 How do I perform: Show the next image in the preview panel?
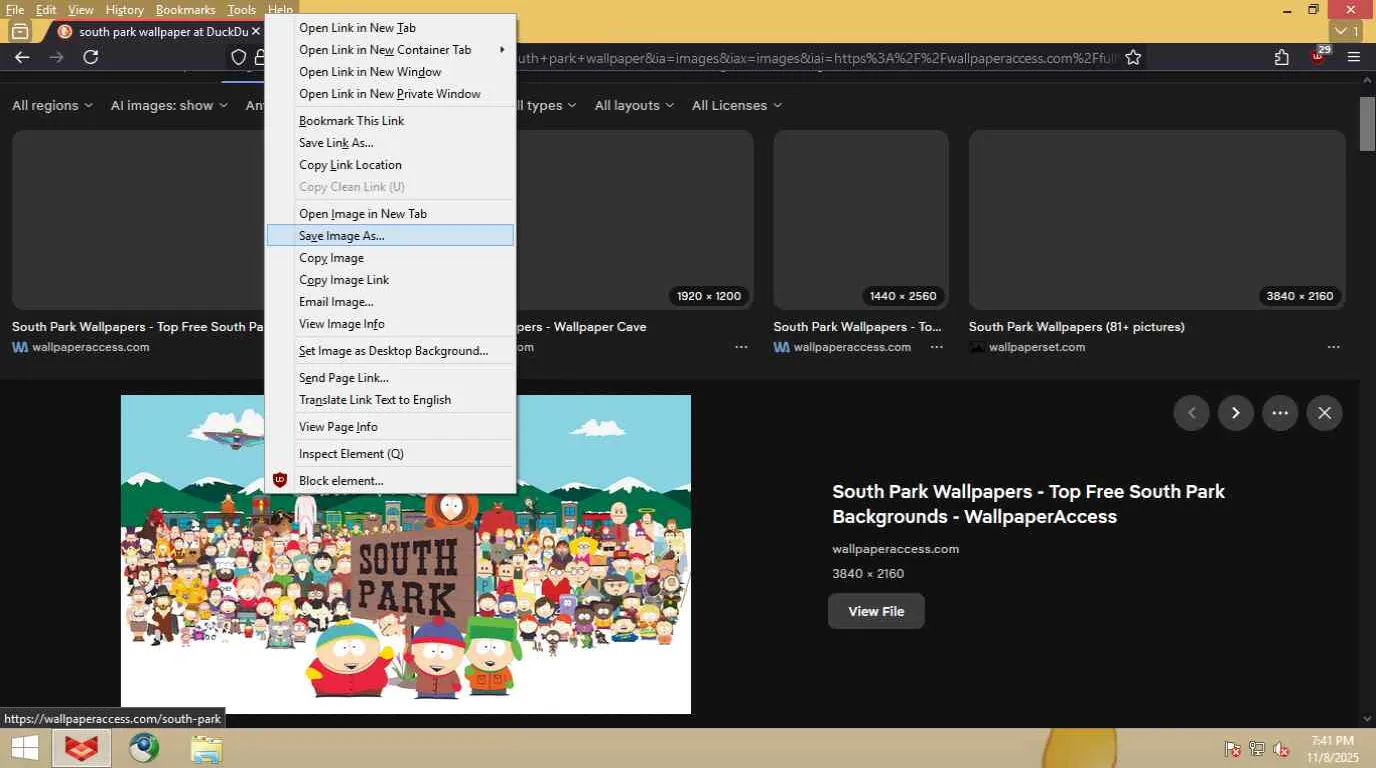1236,413
